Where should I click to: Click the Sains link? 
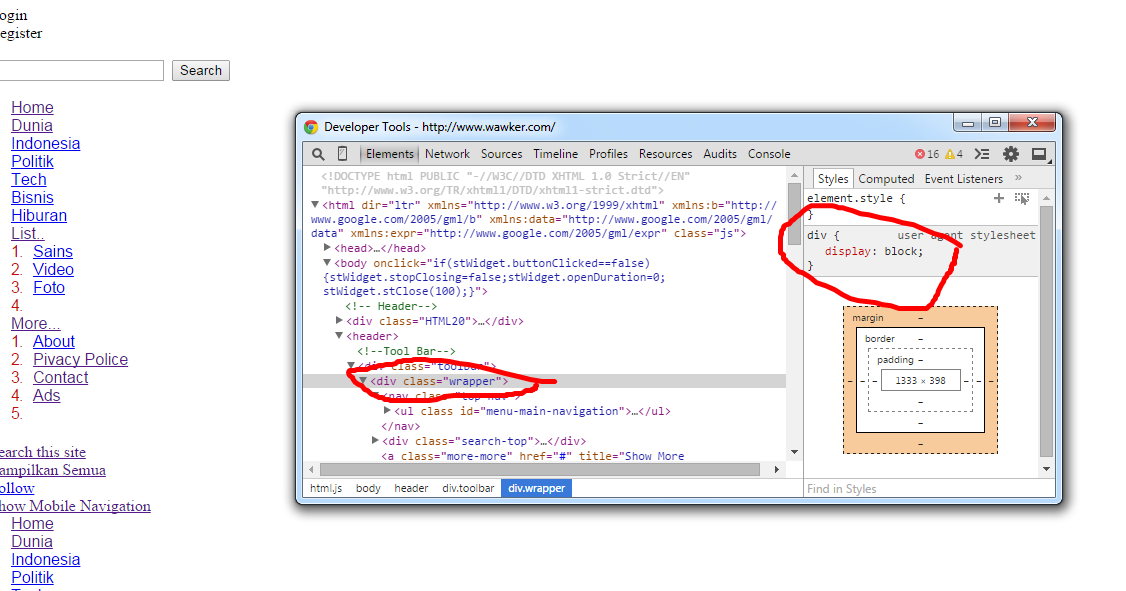pos(52,251)
